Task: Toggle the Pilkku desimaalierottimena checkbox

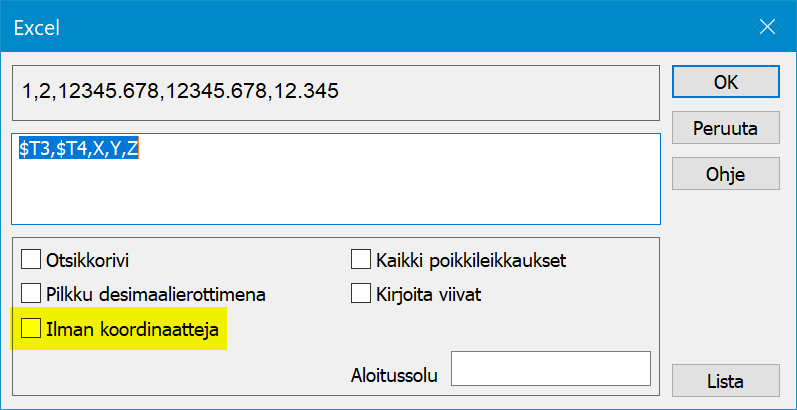Action: click(x=31, y=294)
